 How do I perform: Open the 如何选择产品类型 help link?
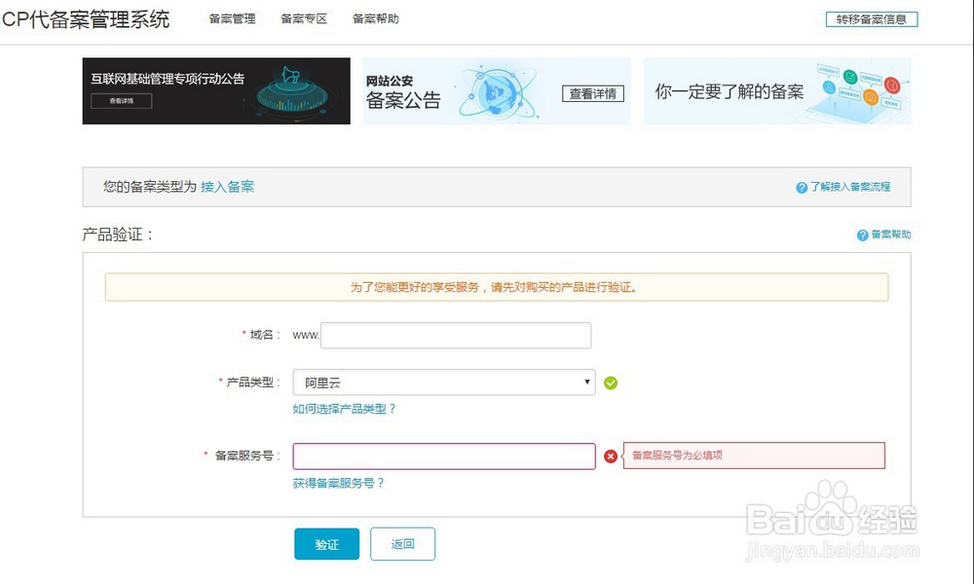[x=344, y=409]
